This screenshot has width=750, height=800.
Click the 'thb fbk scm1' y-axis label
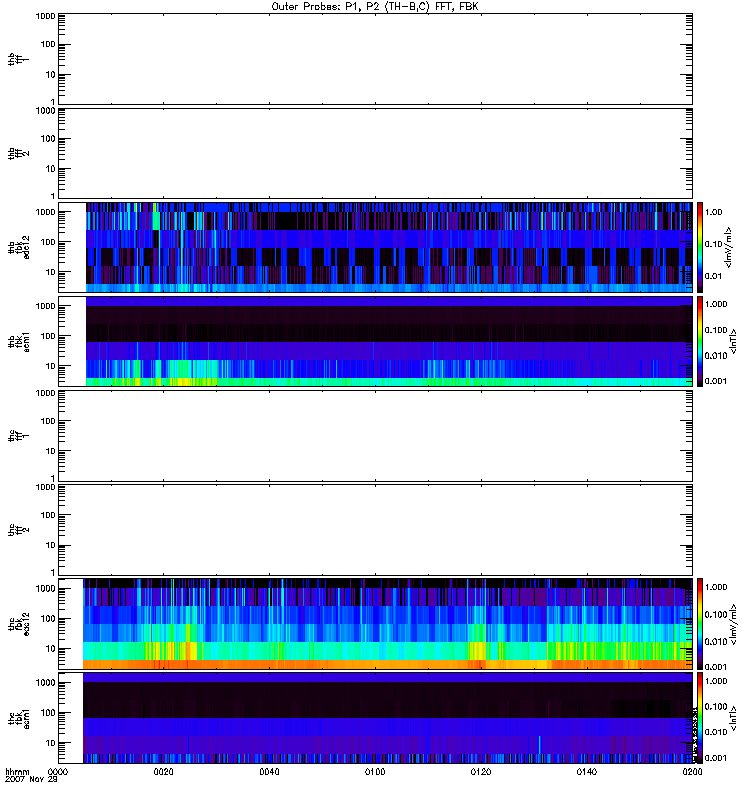[18, 341]
